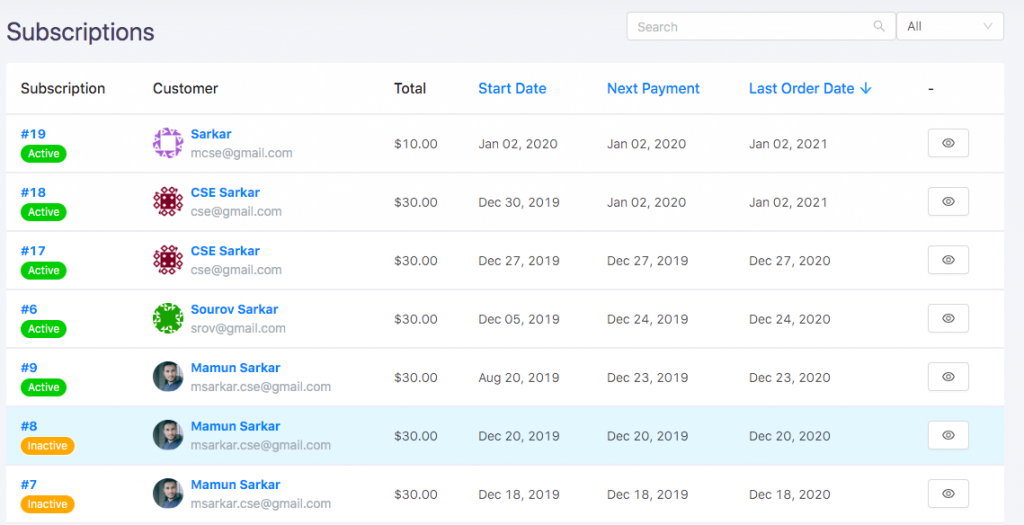View subscription #7 via eye icon
Screen dimensions: 1024x525
pyautogui.click(x=948, y=494)
